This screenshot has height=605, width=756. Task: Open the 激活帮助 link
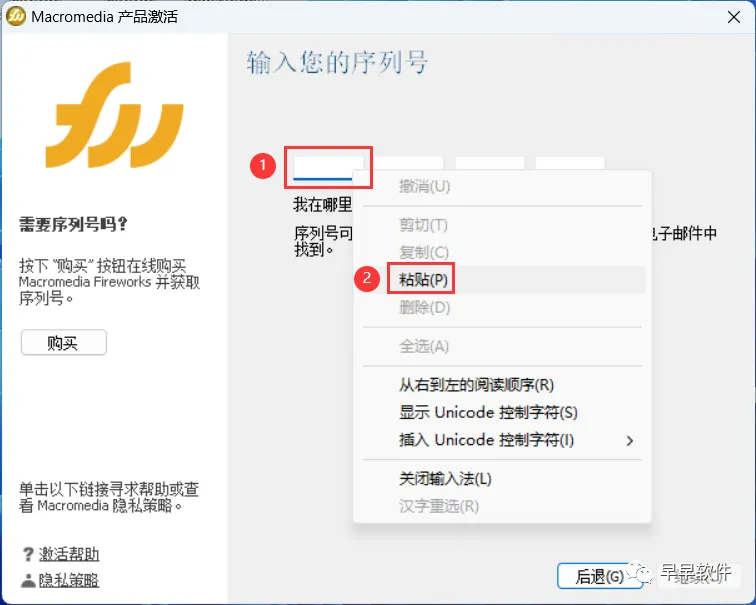[69, 554]
